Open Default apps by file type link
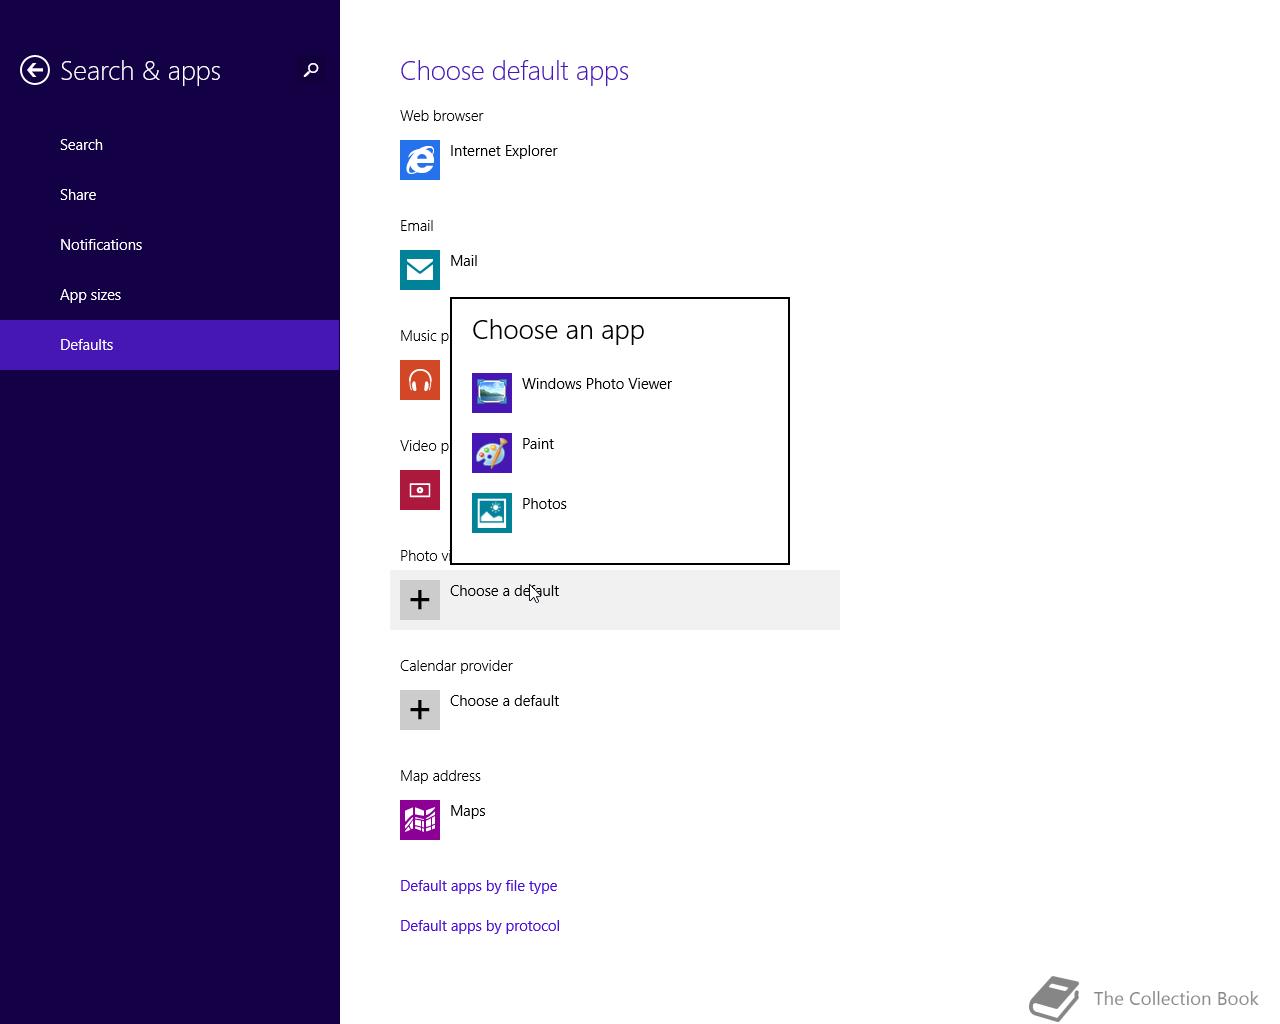Image resolution: width=1280 pixels, height=1024 pixels. pos(478,886)
